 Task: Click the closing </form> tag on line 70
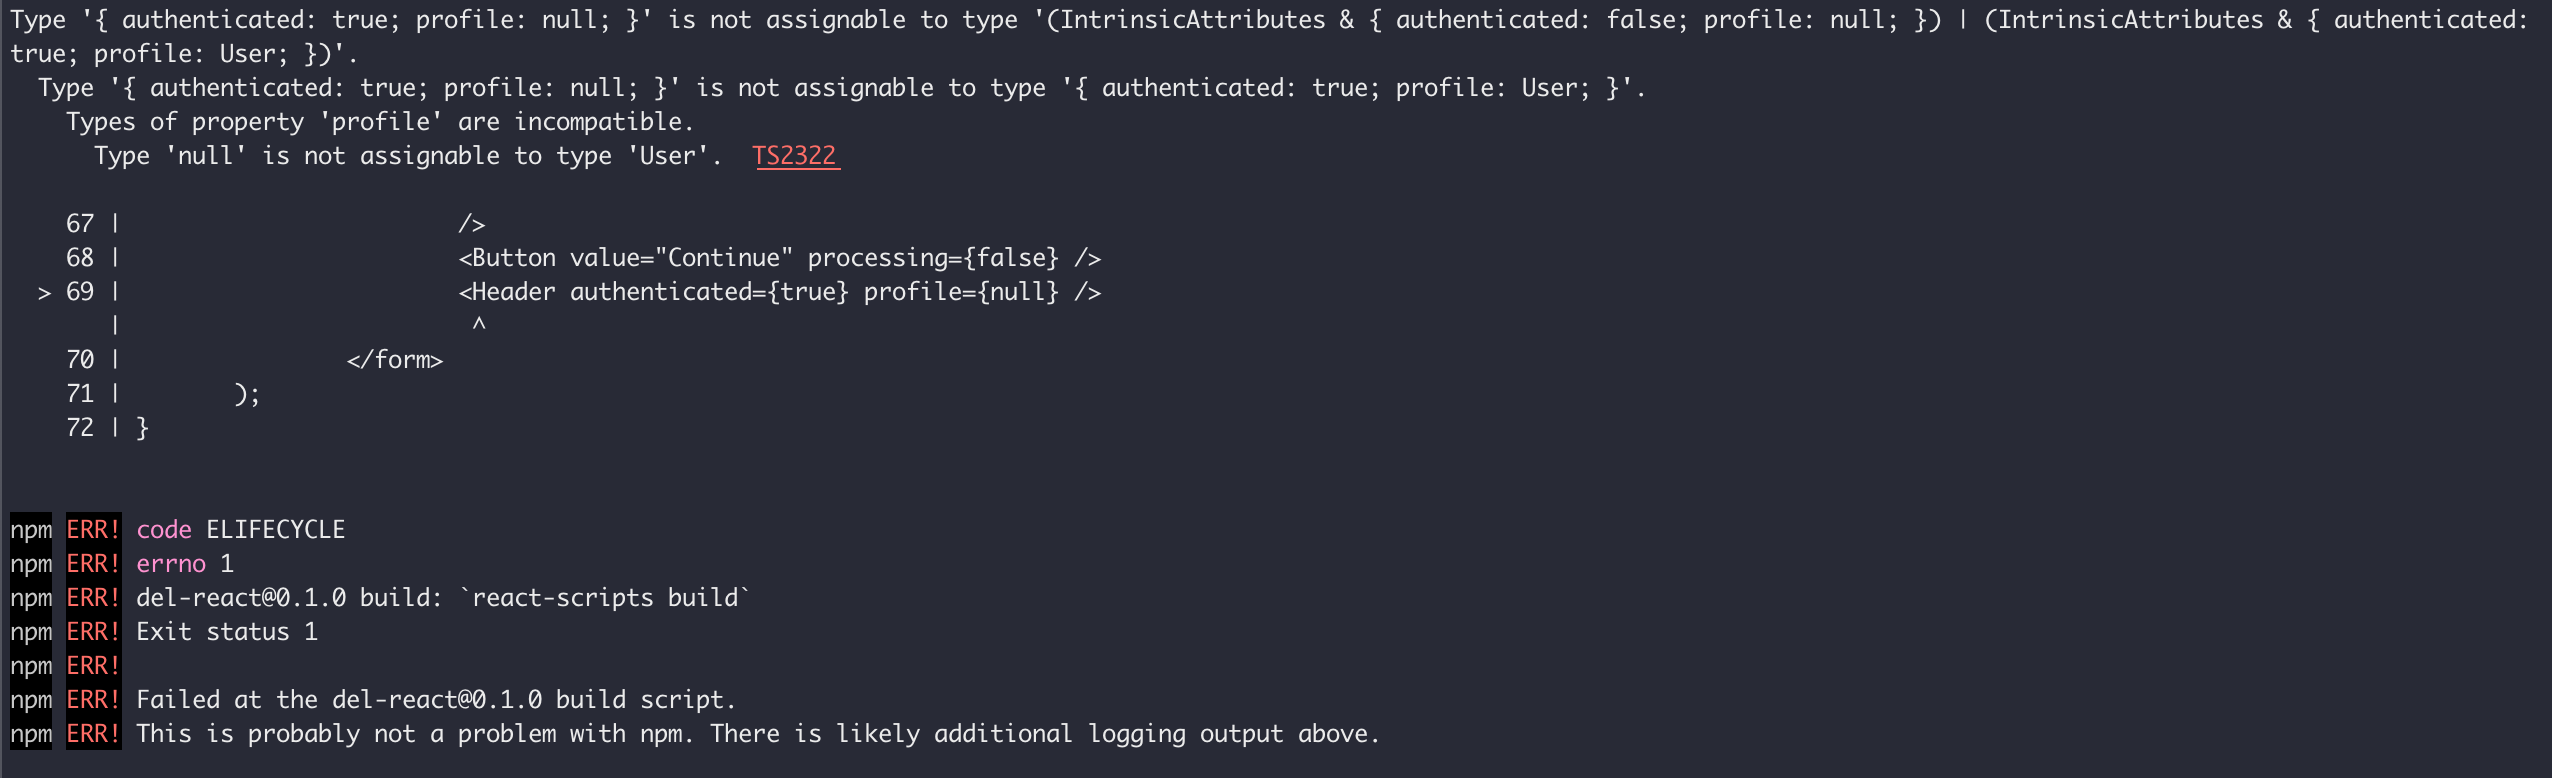pos(395,360)
